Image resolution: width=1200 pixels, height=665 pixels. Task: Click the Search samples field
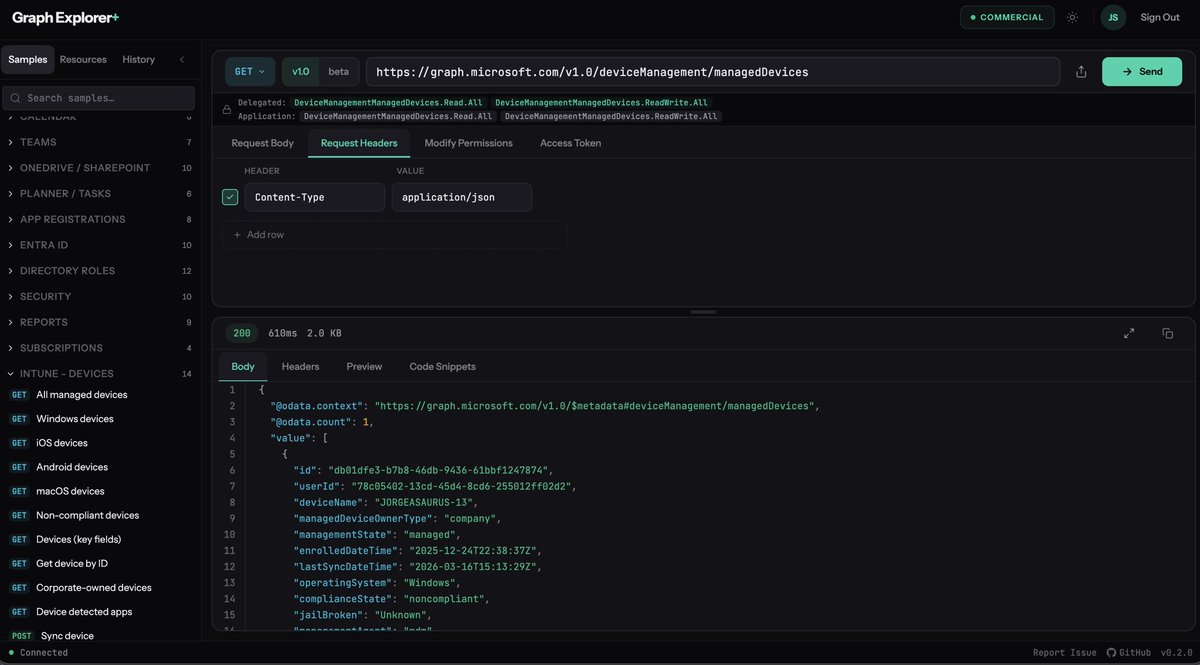coord(99,98)
